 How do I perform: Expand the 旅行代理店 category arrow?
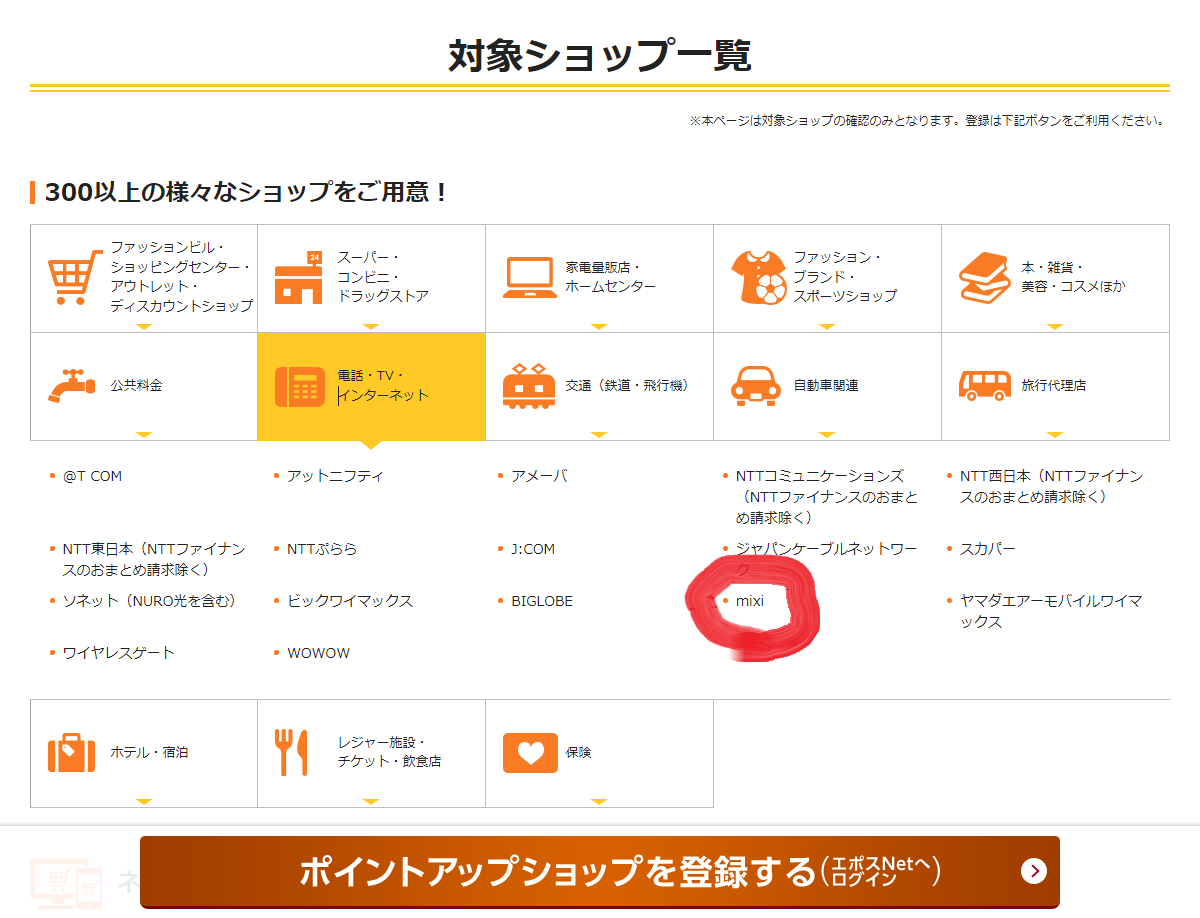pos(1055,435)
